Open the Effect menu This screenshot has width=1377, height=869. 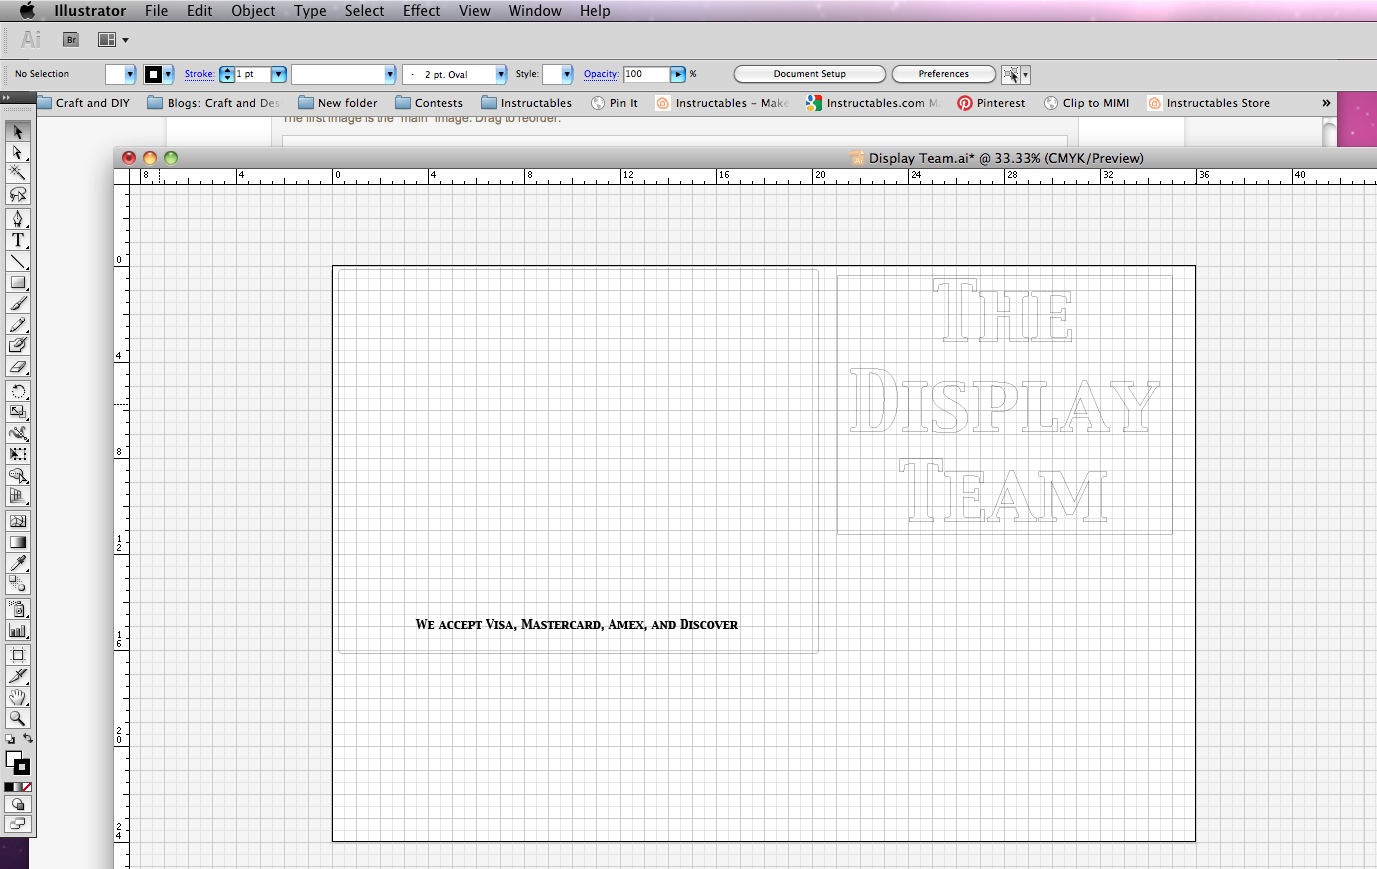422,11
